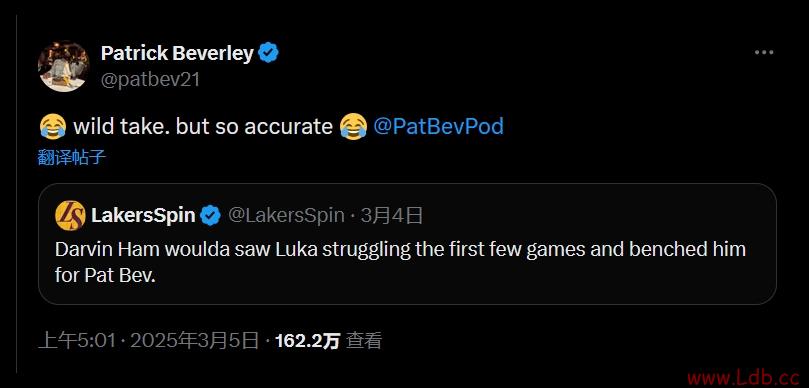This screenshot has width=809, height=388.
Task: Click the LakersSpin LS logo avatar
Action: pyautogui.click(x=70, y=216)
